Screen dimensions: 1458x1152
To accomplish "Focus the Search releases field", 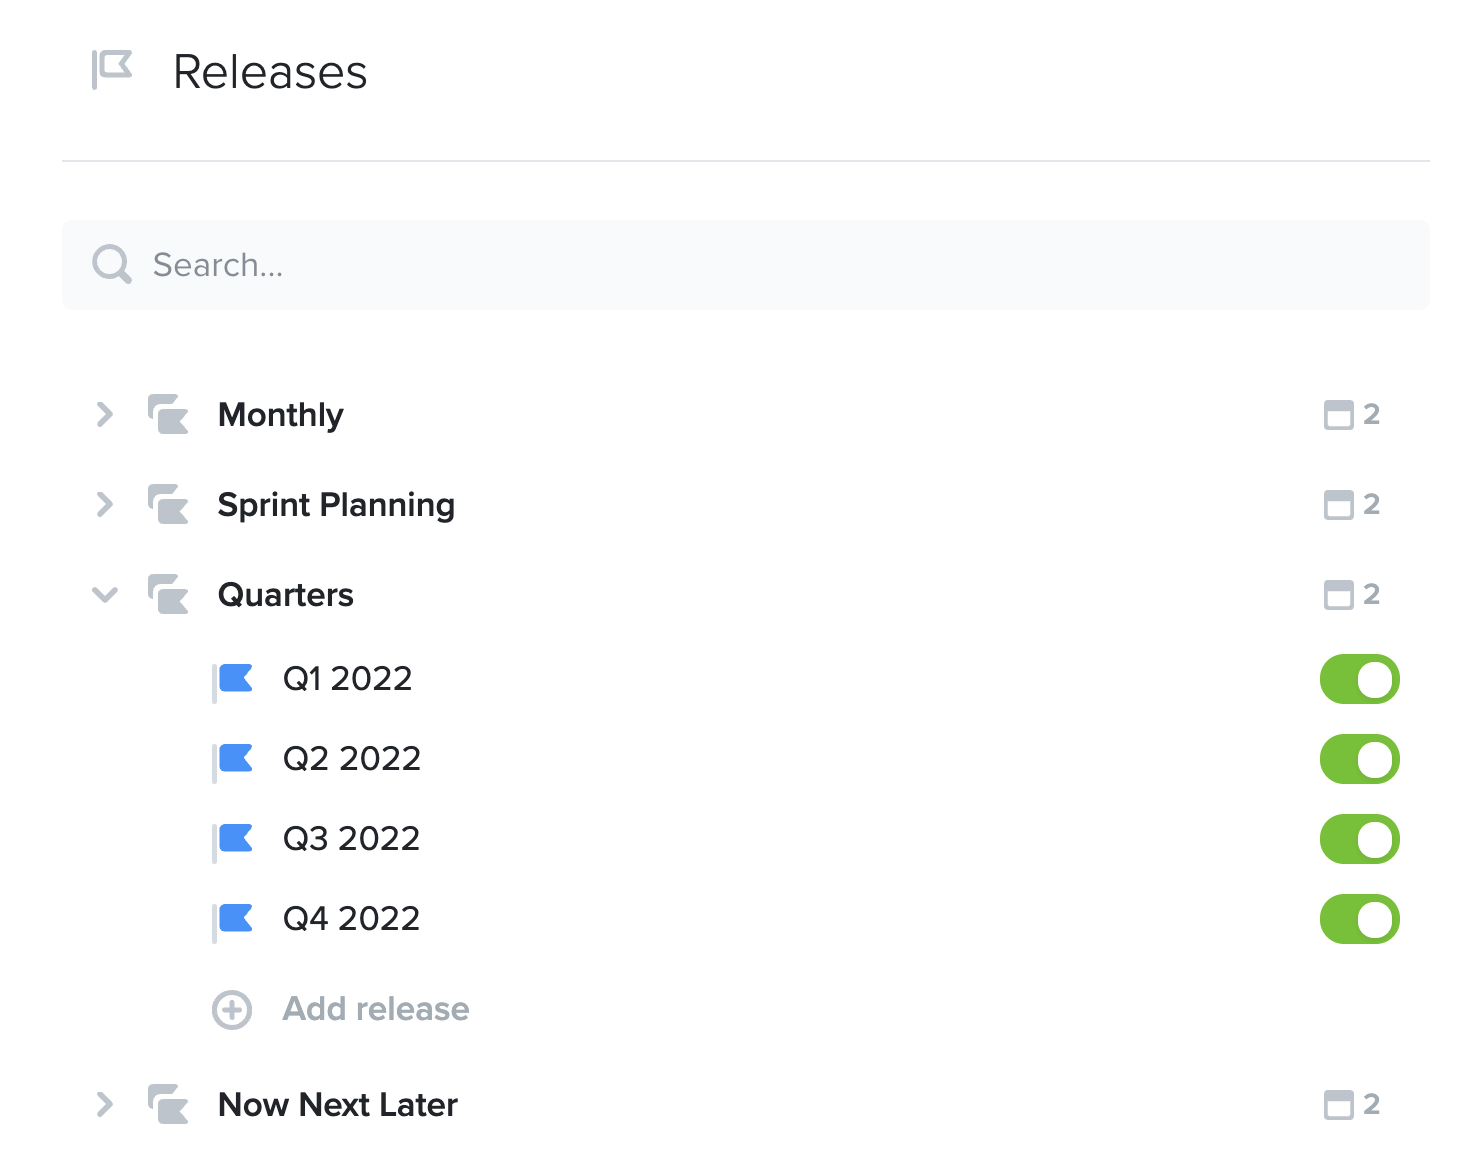I will tap(746, 265).
